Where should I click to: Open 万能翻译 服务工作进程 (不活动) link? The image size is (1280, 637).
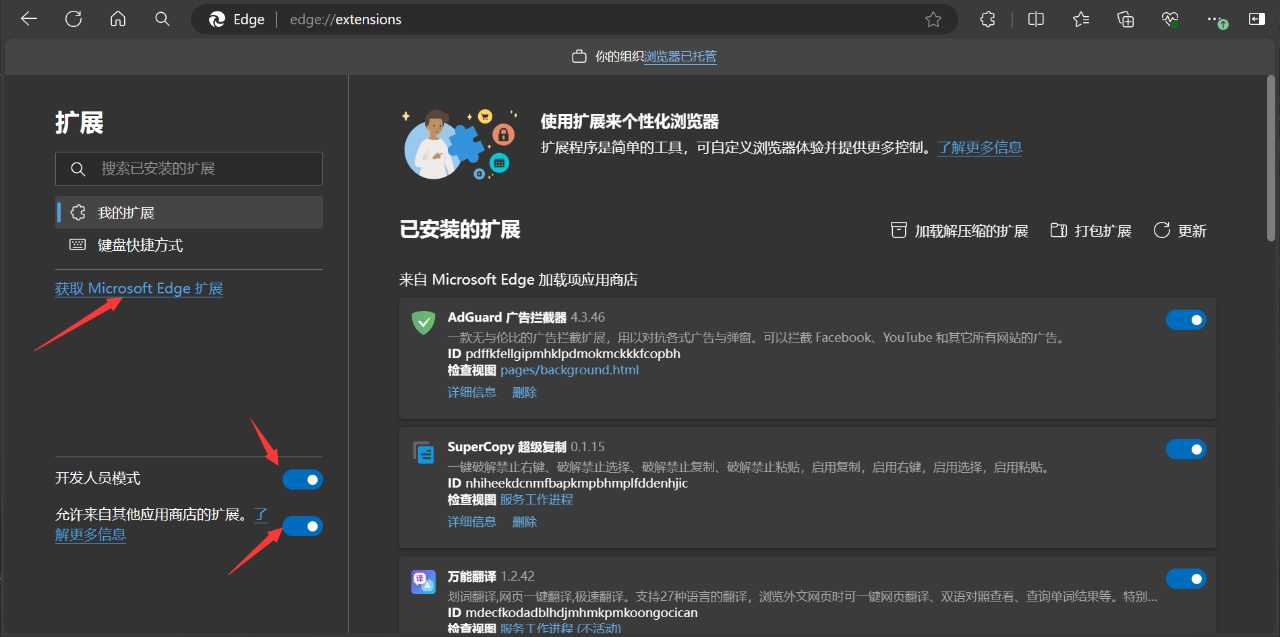pyautogui.click(x=561, y=628)
